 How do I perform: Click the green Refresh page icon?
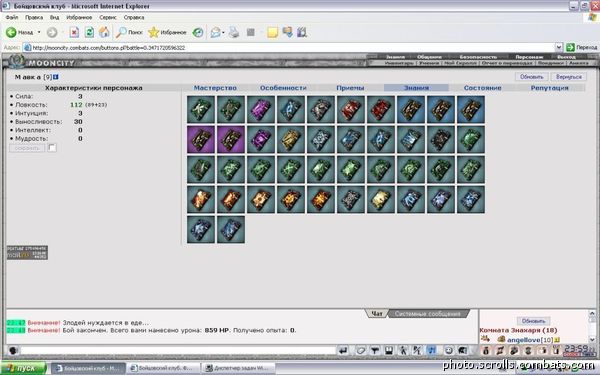coord(89,33)
